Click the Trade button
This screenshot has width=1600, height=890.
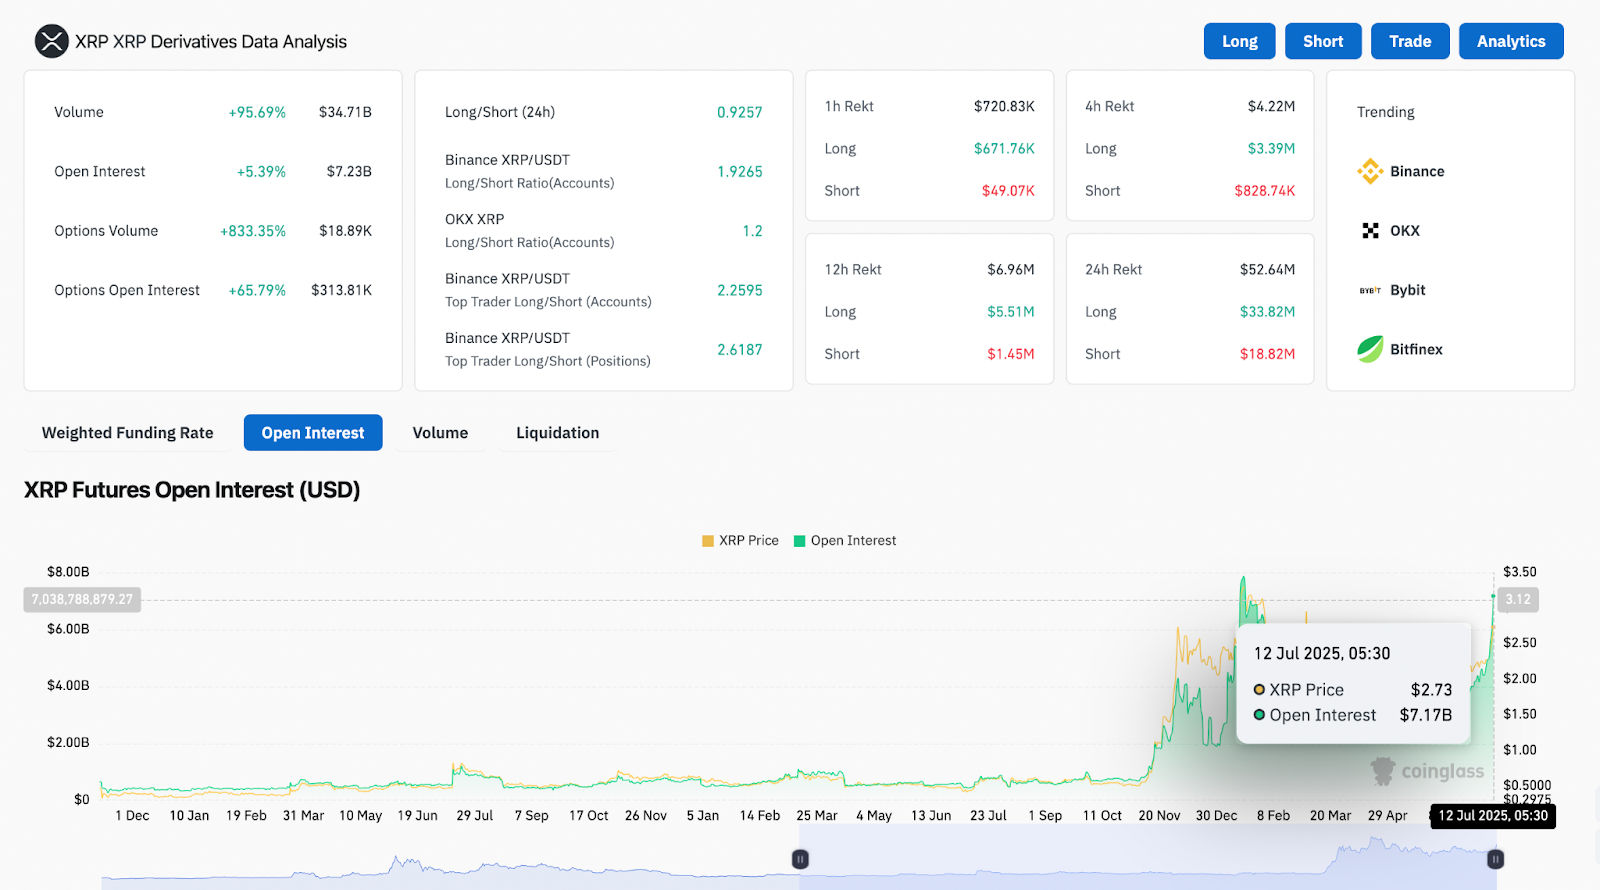click(1410, 42)
